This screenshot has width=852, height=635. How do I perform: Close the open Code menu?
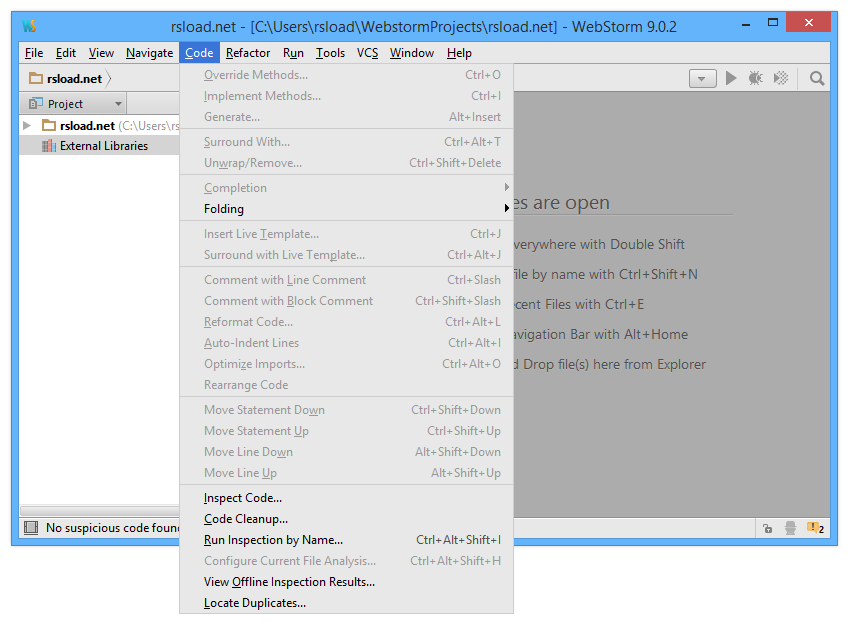[x=199, y=53]
